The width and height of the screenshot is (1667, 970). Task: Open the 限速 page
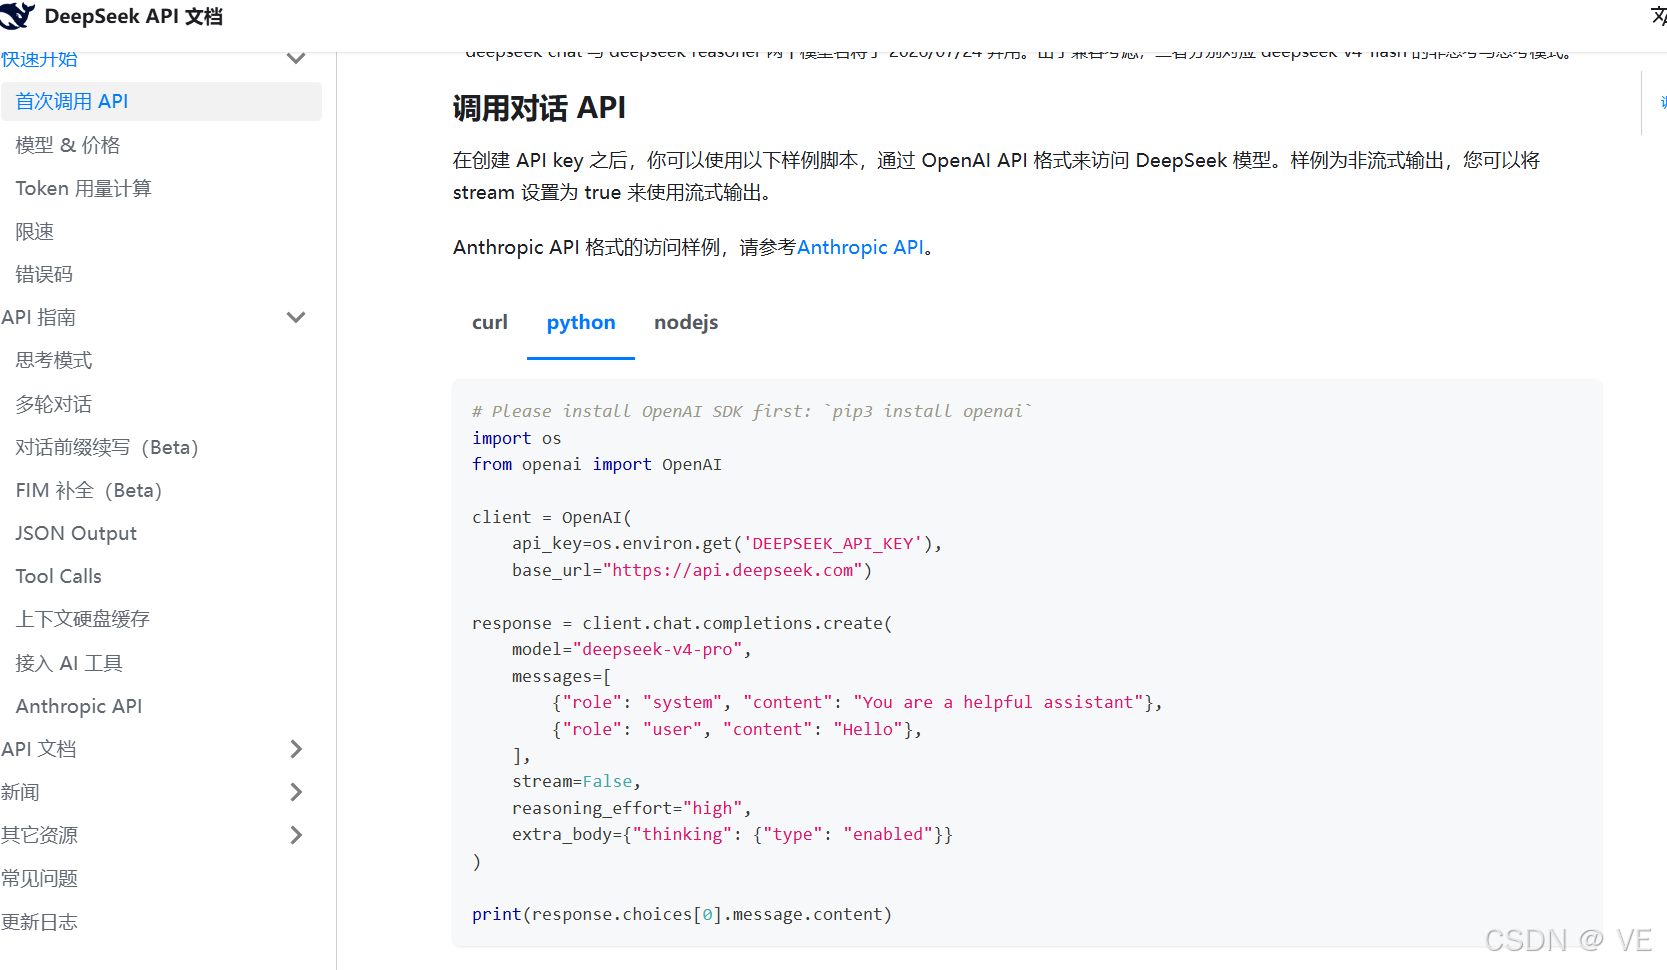click(x=35, y=231)
